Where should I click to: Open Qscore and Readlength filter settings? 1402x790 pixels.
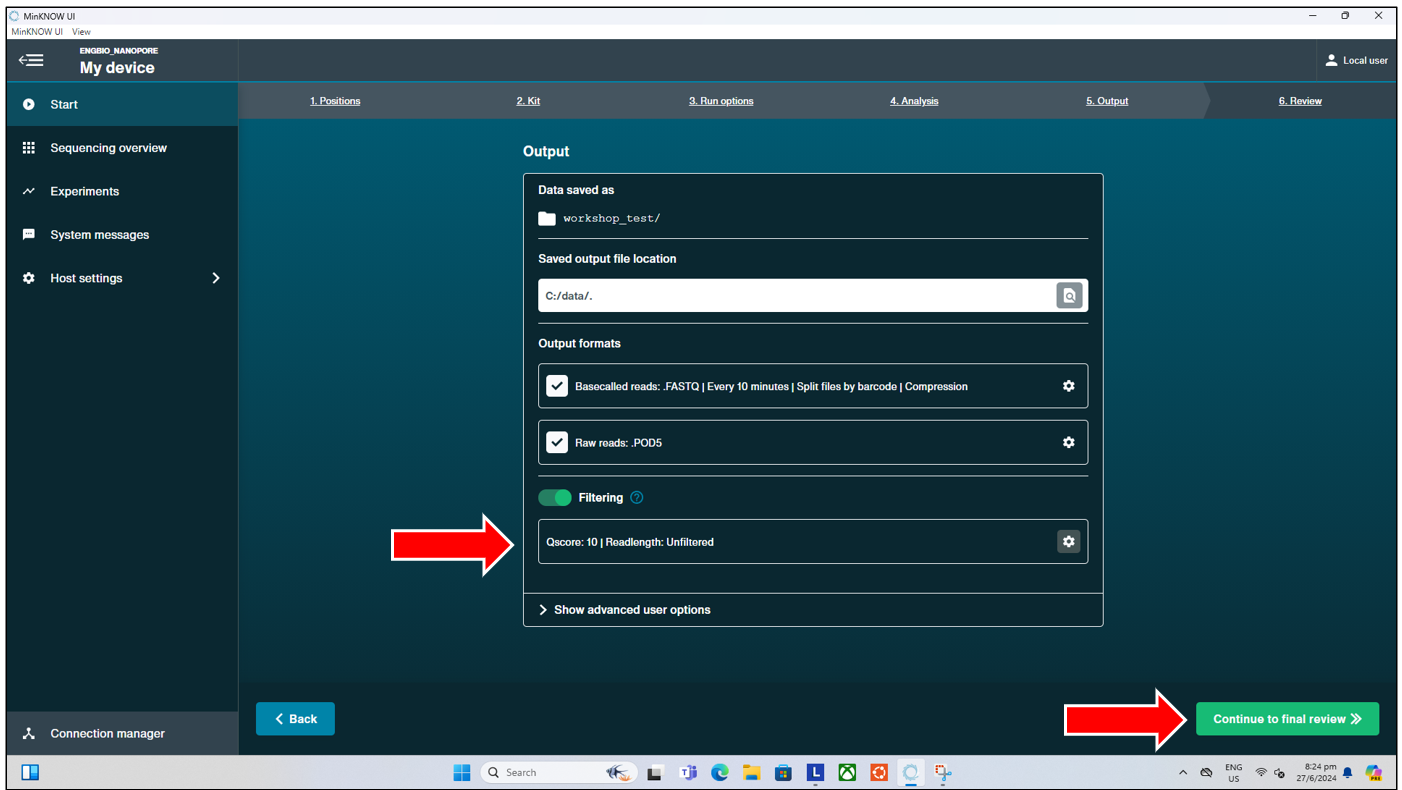point(1069,541)
